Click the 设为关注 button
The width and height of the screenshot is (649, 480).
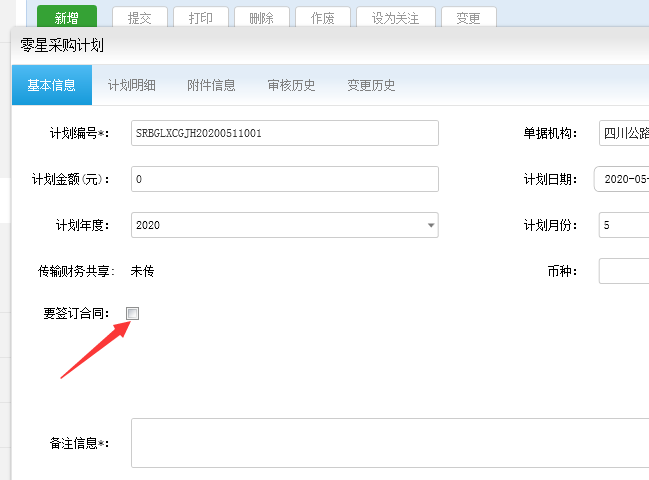396,18
